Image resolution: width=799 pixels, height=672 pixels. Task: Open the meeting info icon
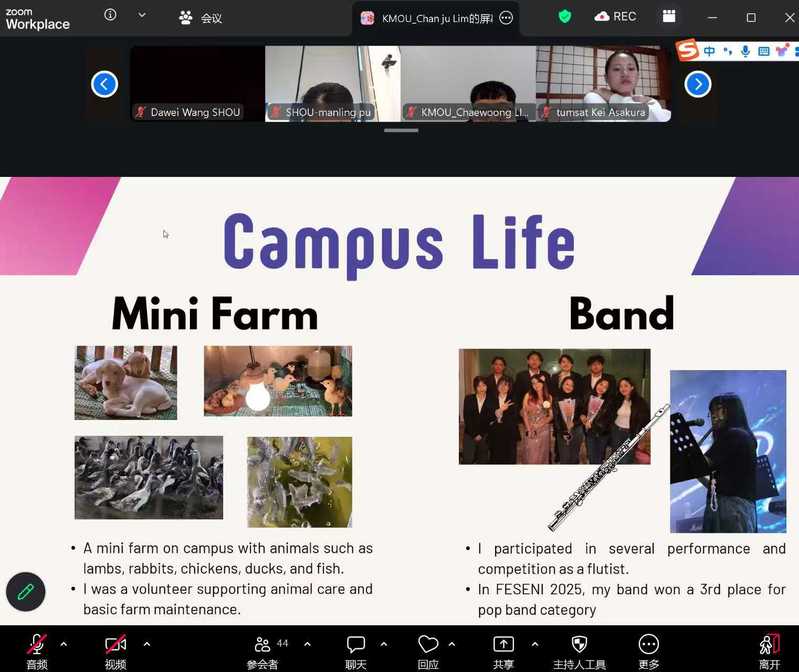point(110,15)
